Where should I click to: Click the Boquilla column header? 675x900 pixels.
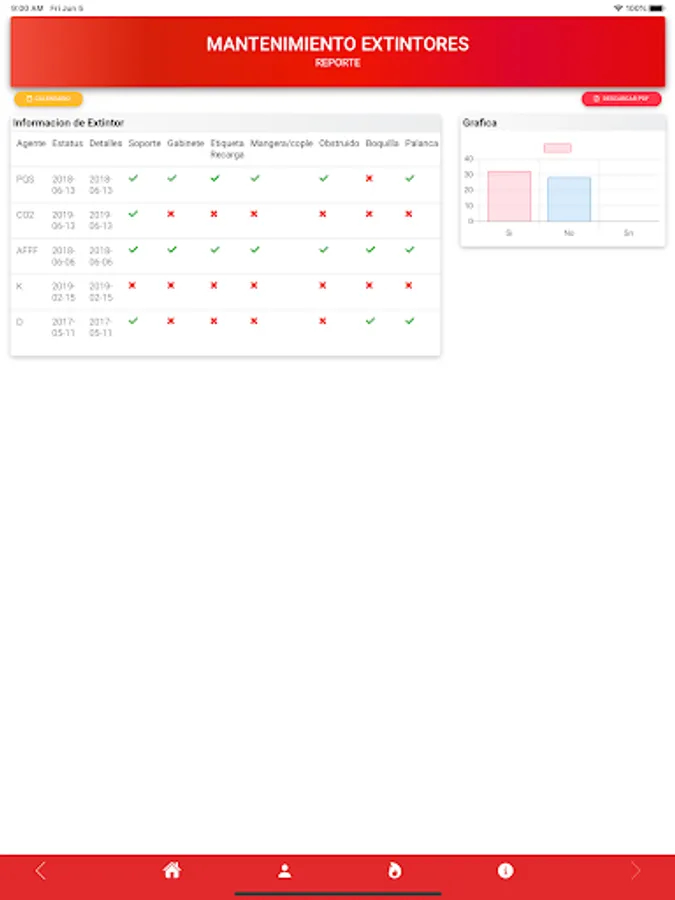click(x=382, y=143)
